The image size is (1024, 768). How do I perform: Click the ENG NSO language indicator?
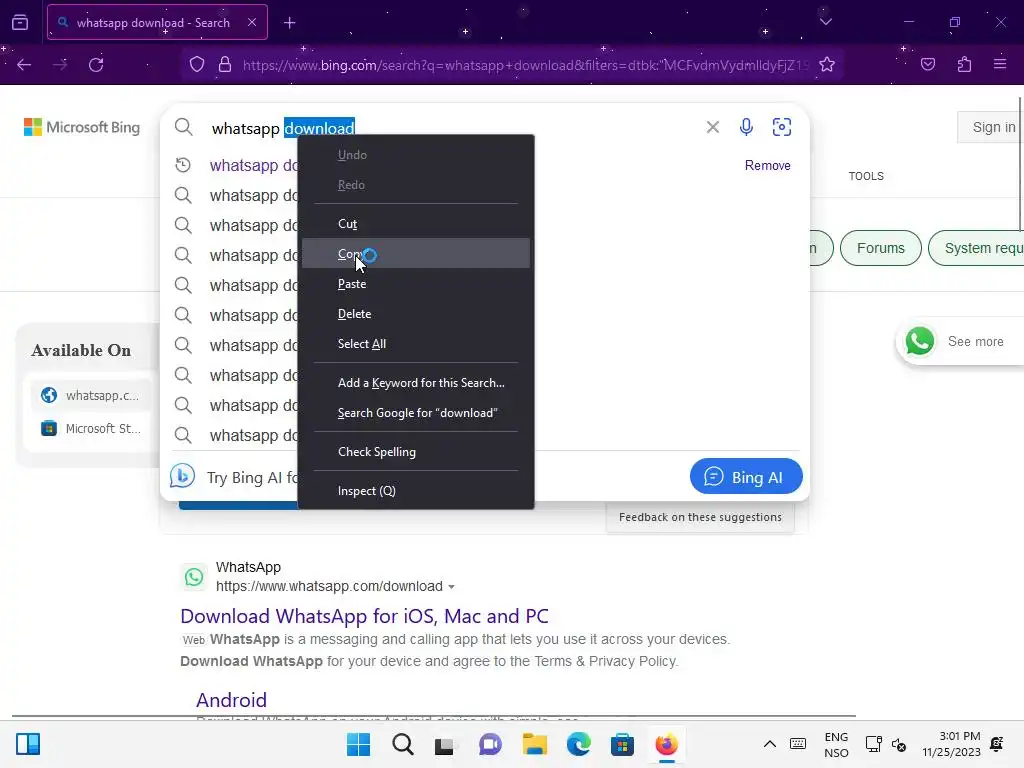click(836, 744)
